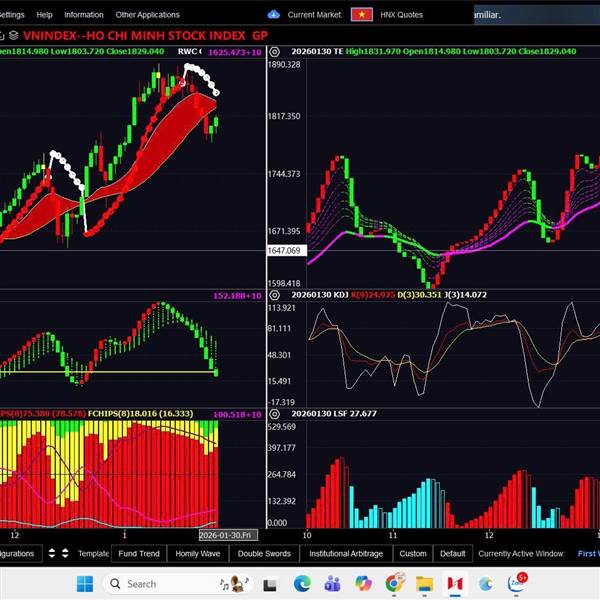Screen dimensions: 600x600
Task: Open the Settings menu
Action: click(x=12, y=15)
